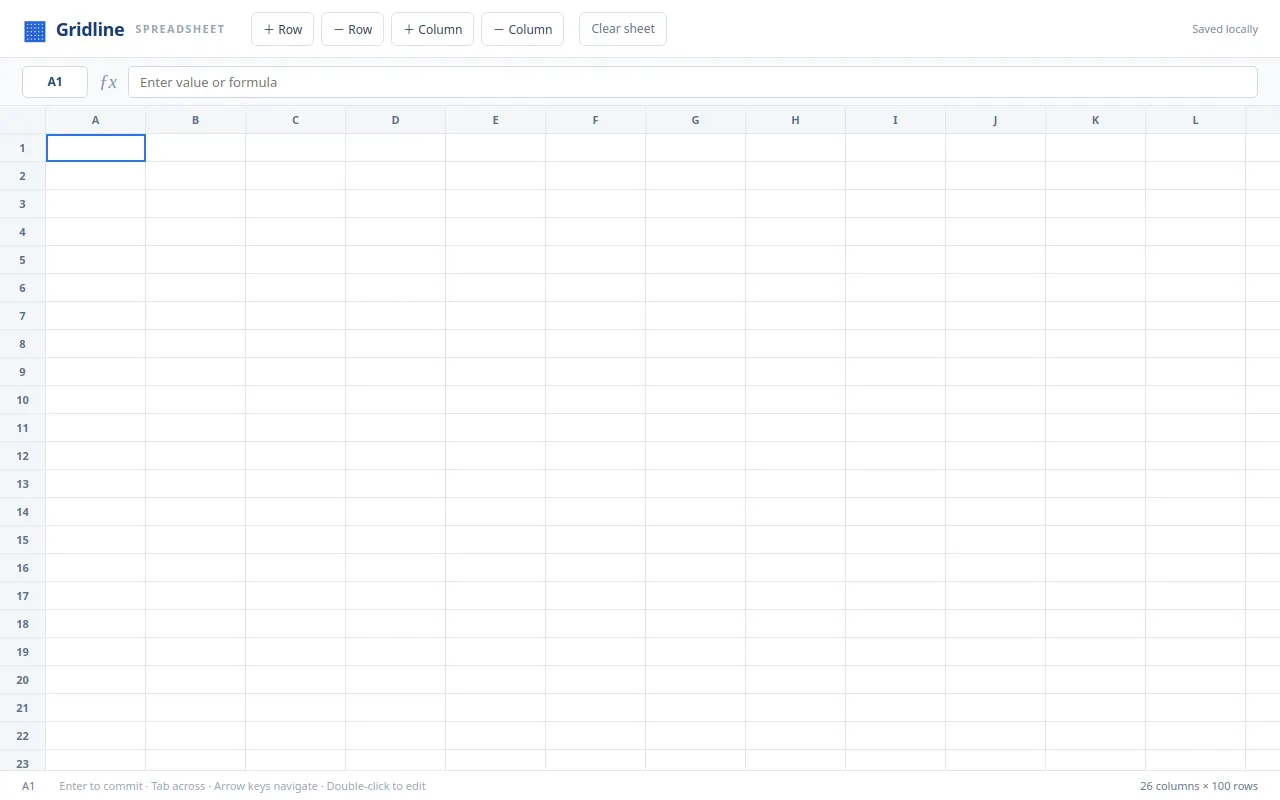1280x800 pixels.
Task: Select row 12 header
Action: click(23, 456)
